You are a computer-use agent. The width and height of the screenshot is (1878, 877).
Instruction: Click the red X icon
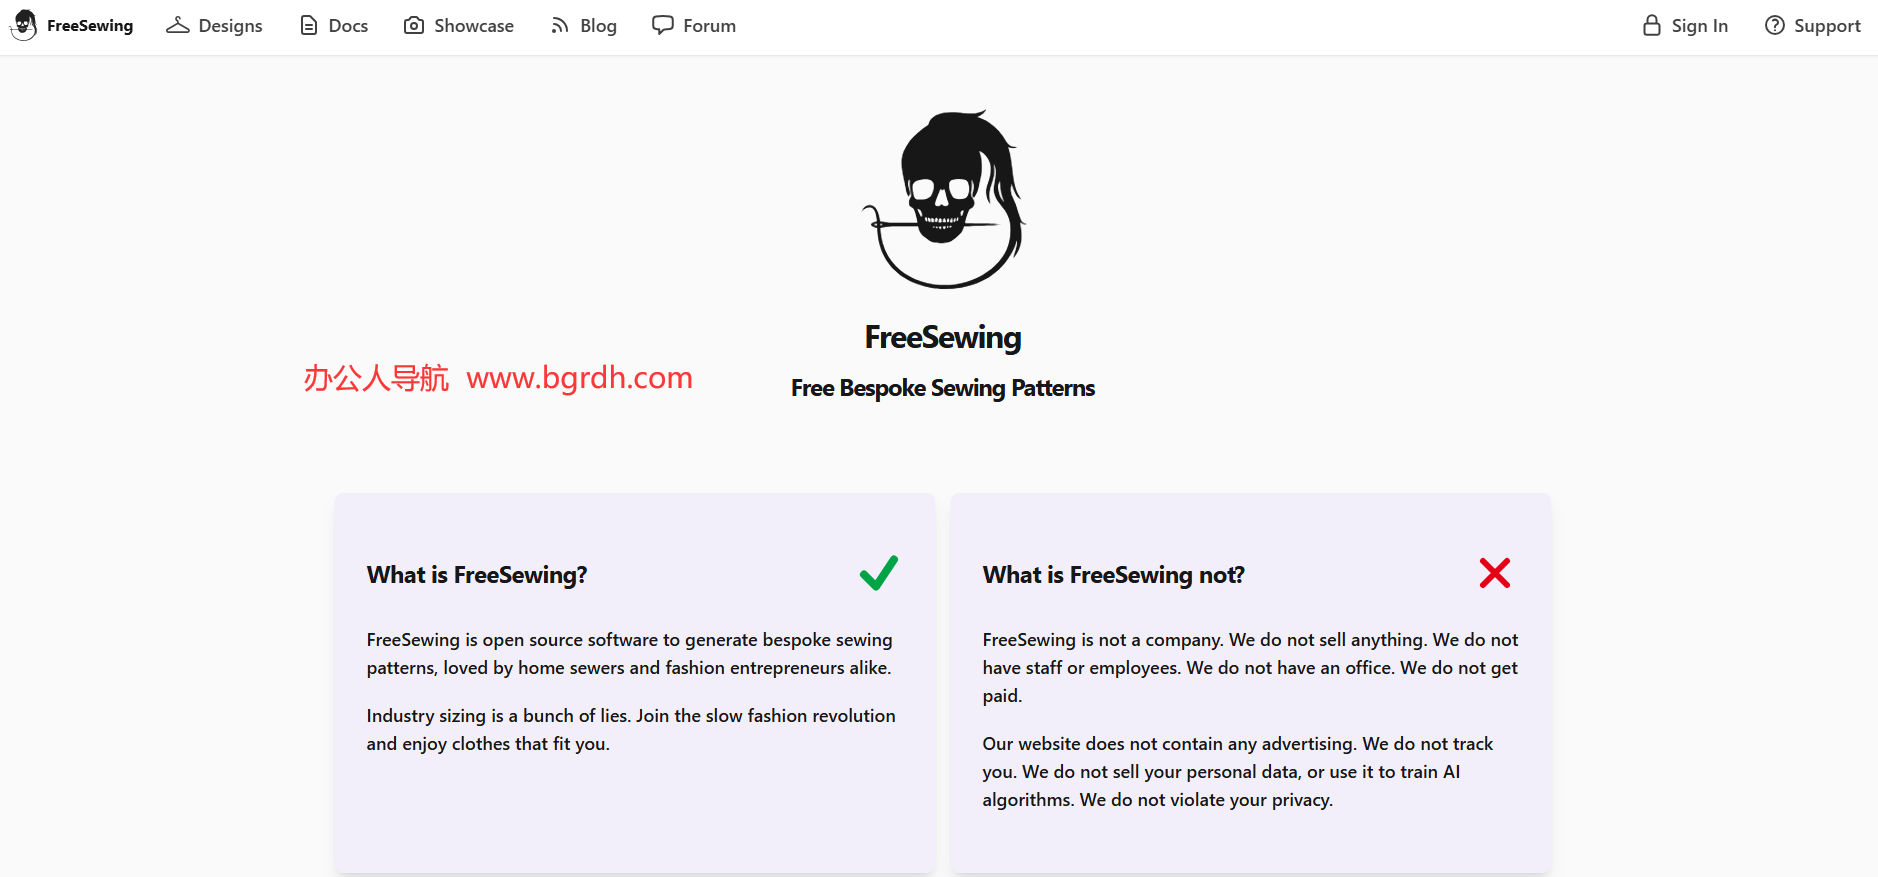tap(1495, 573)
